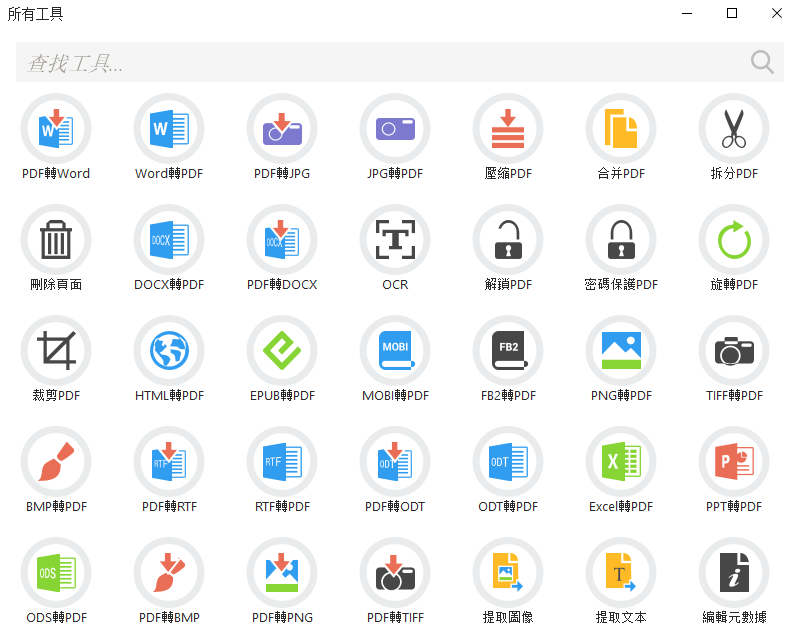The image size is (792, 640).
Task: Close the 所有工具 window
Action: [x=777, y=13]
